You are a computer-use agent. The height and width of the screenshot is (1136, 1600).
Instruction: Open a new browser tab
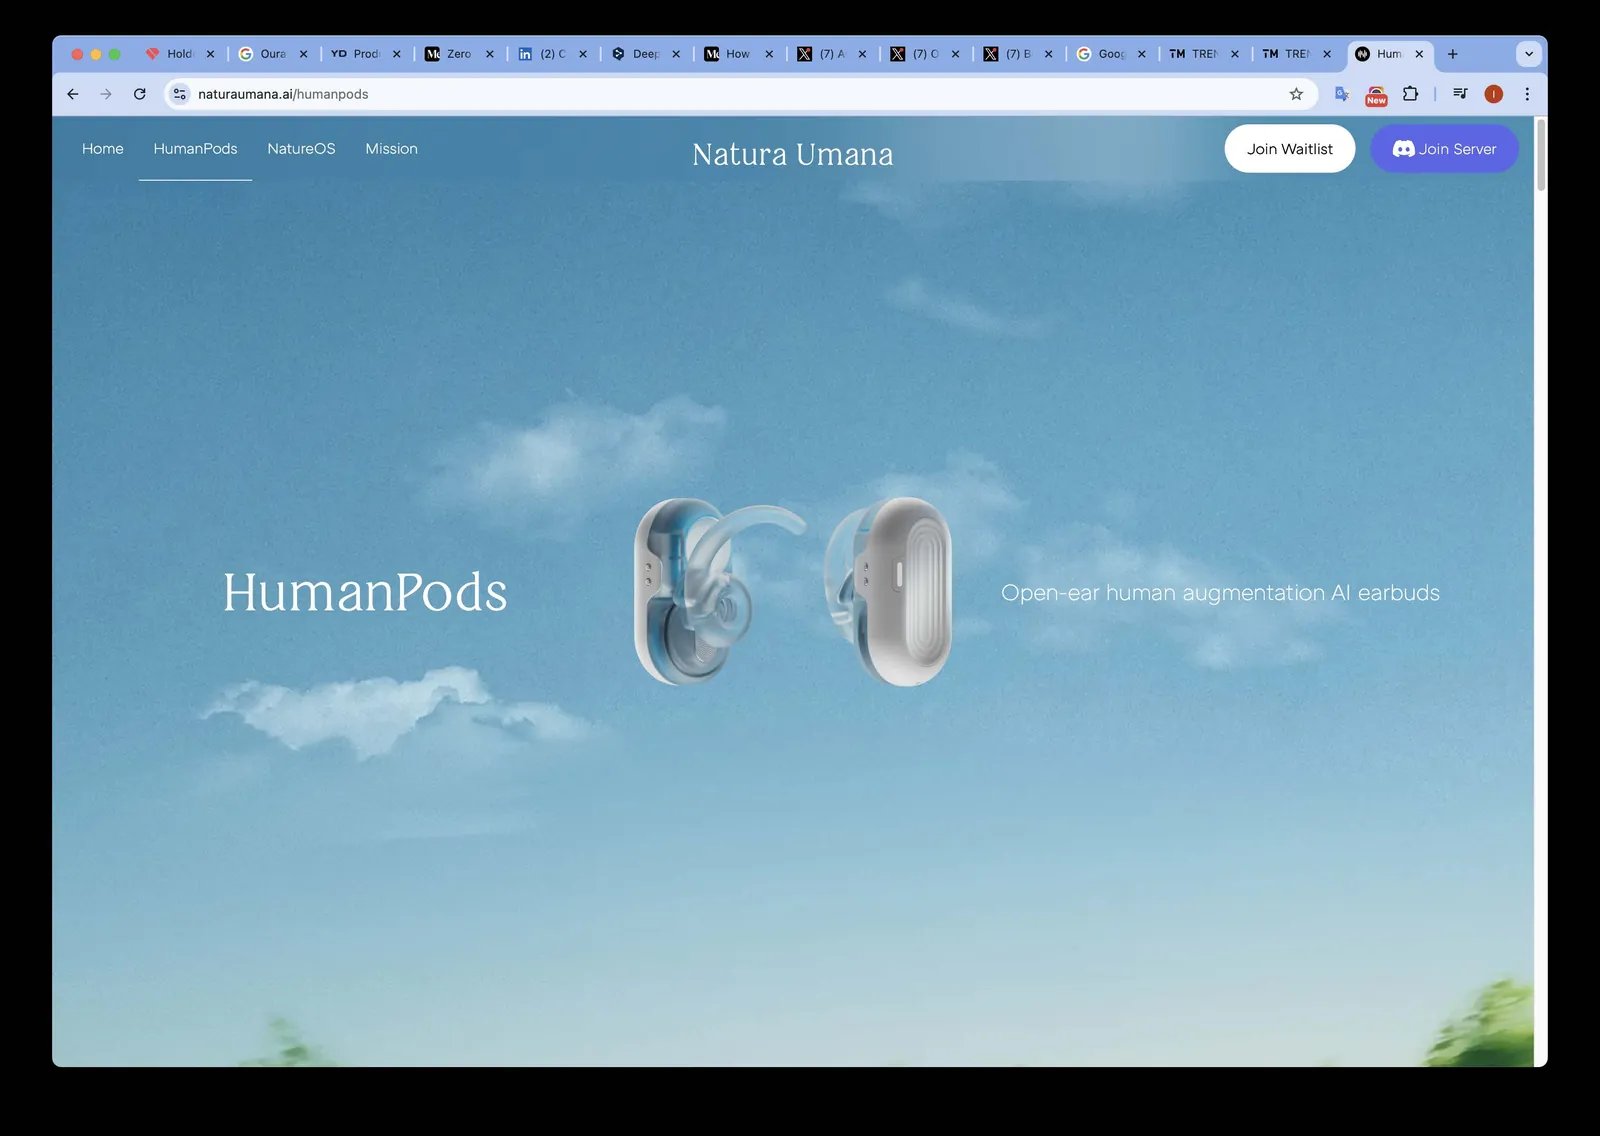tap(1453, 54)
